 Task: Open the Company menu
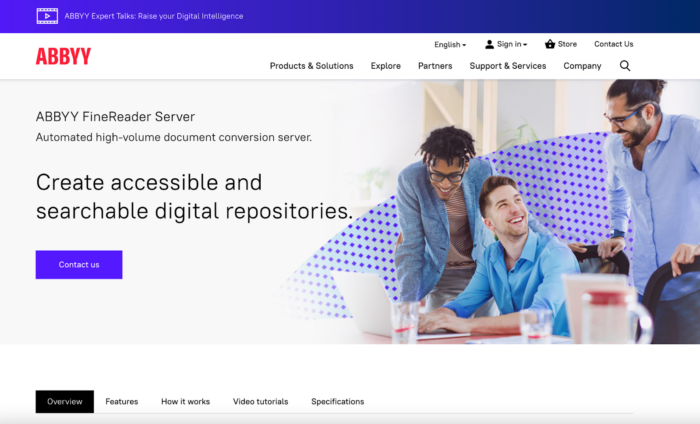tap(582, 66)
